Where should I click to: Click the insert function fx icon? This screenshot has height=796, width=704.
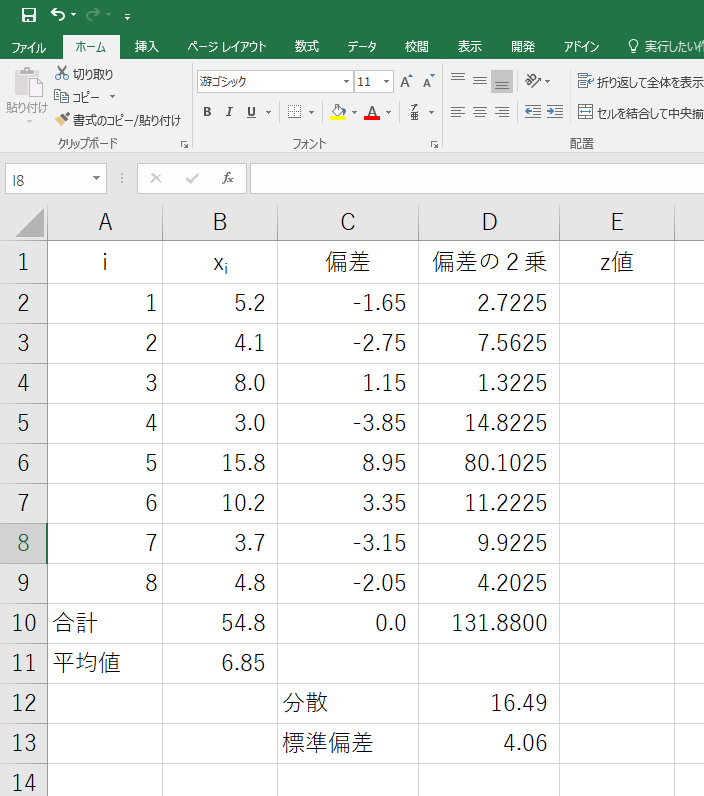tap(228, 178)
